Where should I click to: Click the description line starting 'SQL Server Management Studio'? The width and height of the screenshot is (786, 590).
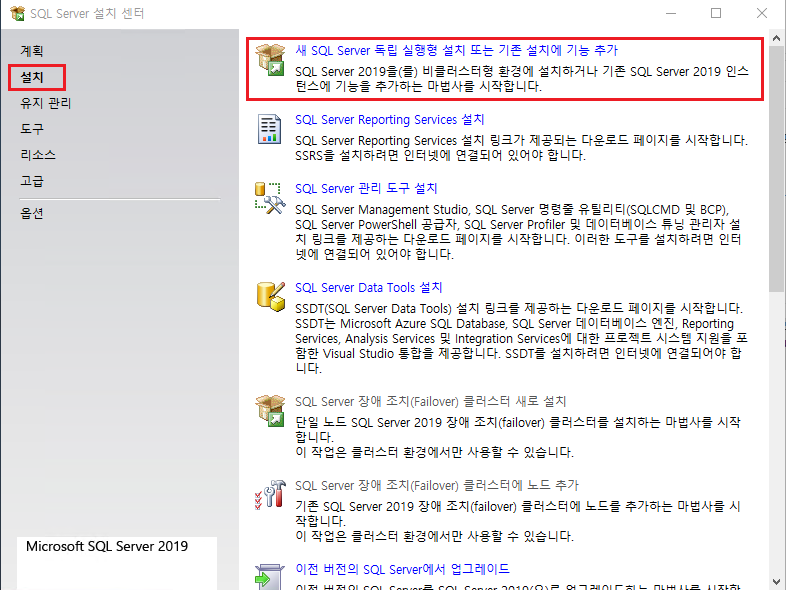(x=512, y=210)
